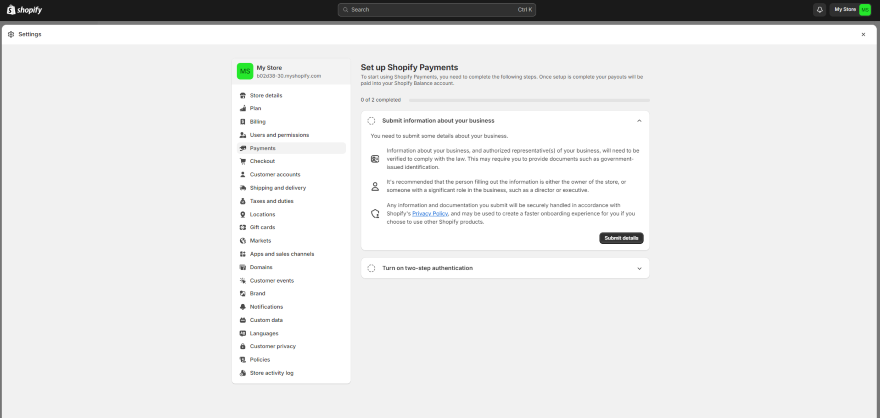Viewport: 880px width, 418px height.
Task: Click the "0 of 2 completed" text
Action: pyautogui.click(x=381, y=100)
